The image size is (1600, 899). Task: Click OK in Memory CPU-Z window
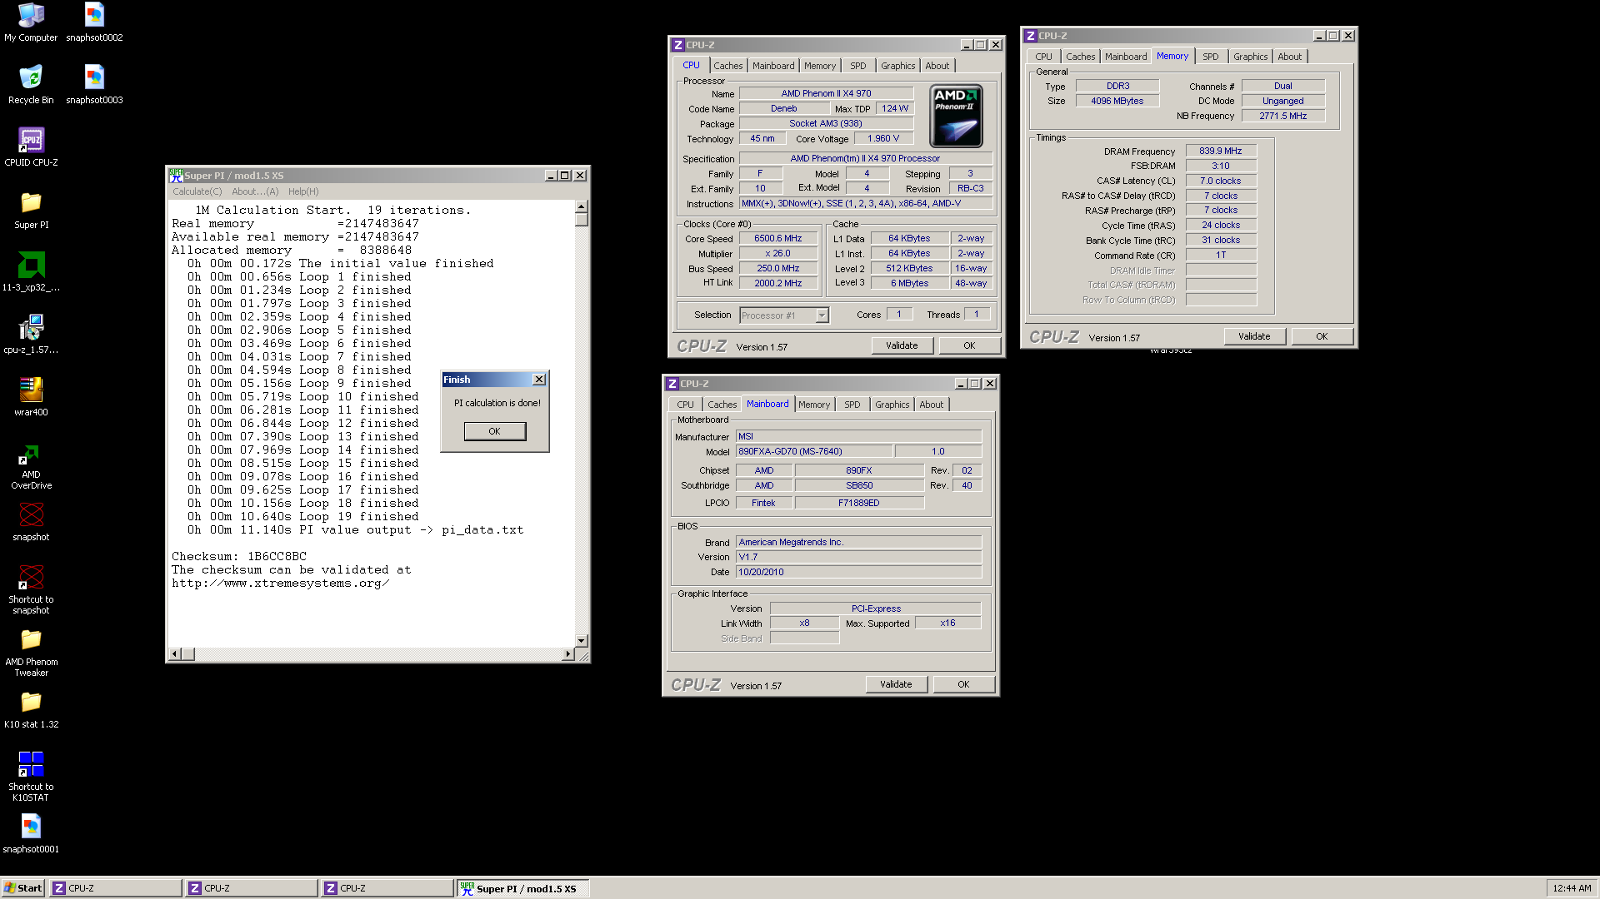(1322, 337)
